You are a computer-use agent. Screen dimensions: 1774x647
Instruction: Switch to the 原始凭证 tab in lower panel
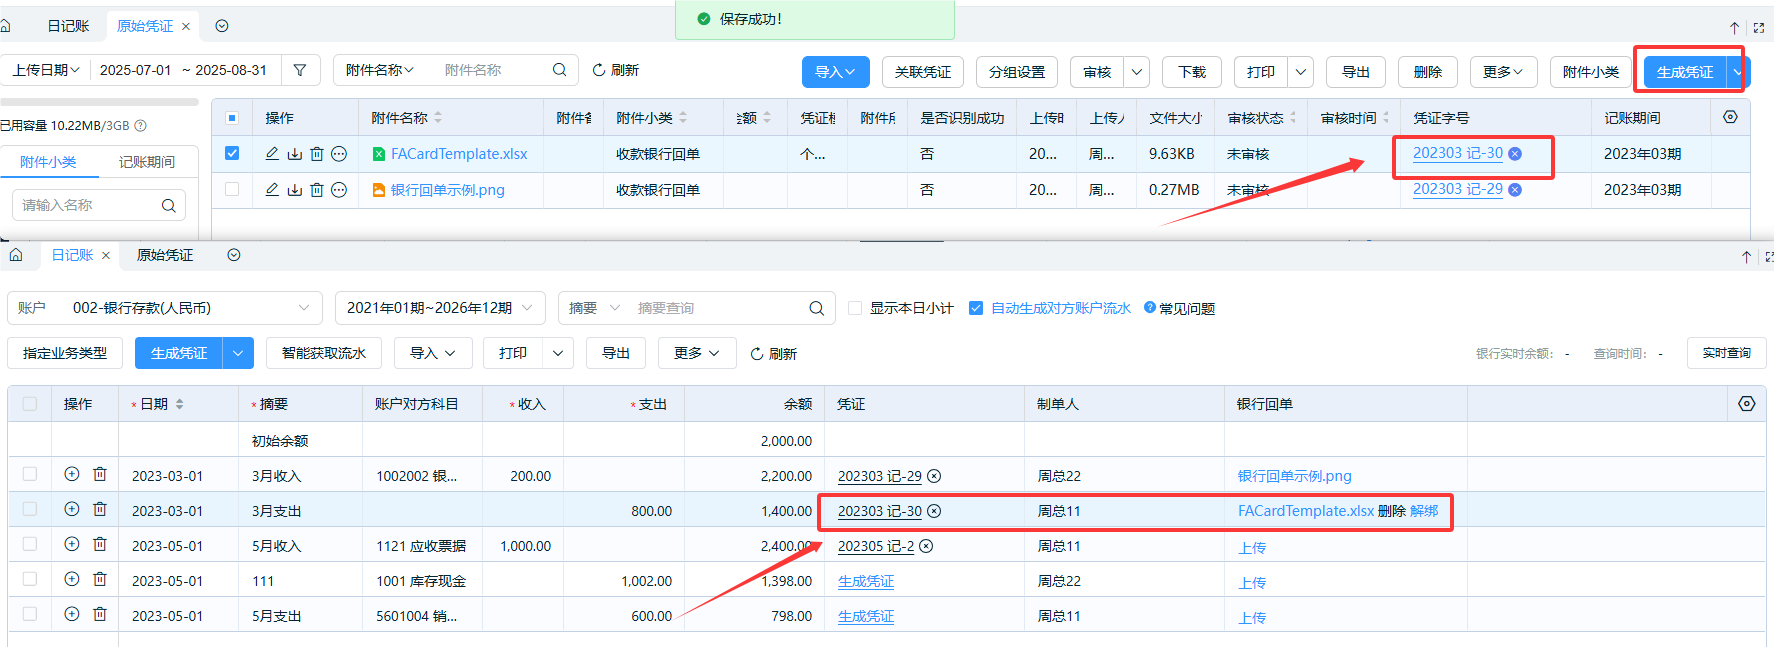coord(165,255)
